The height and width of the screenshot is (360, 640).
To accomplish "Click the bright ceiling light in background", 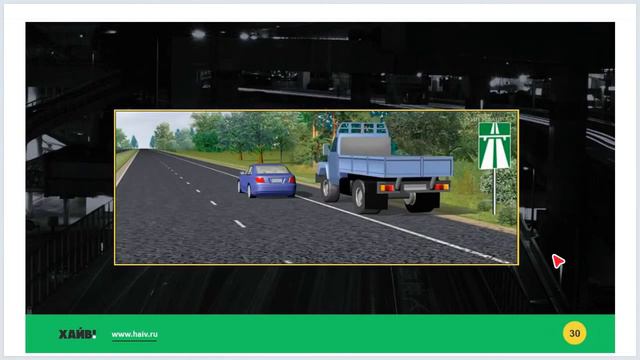I will [x=198, y=34].
